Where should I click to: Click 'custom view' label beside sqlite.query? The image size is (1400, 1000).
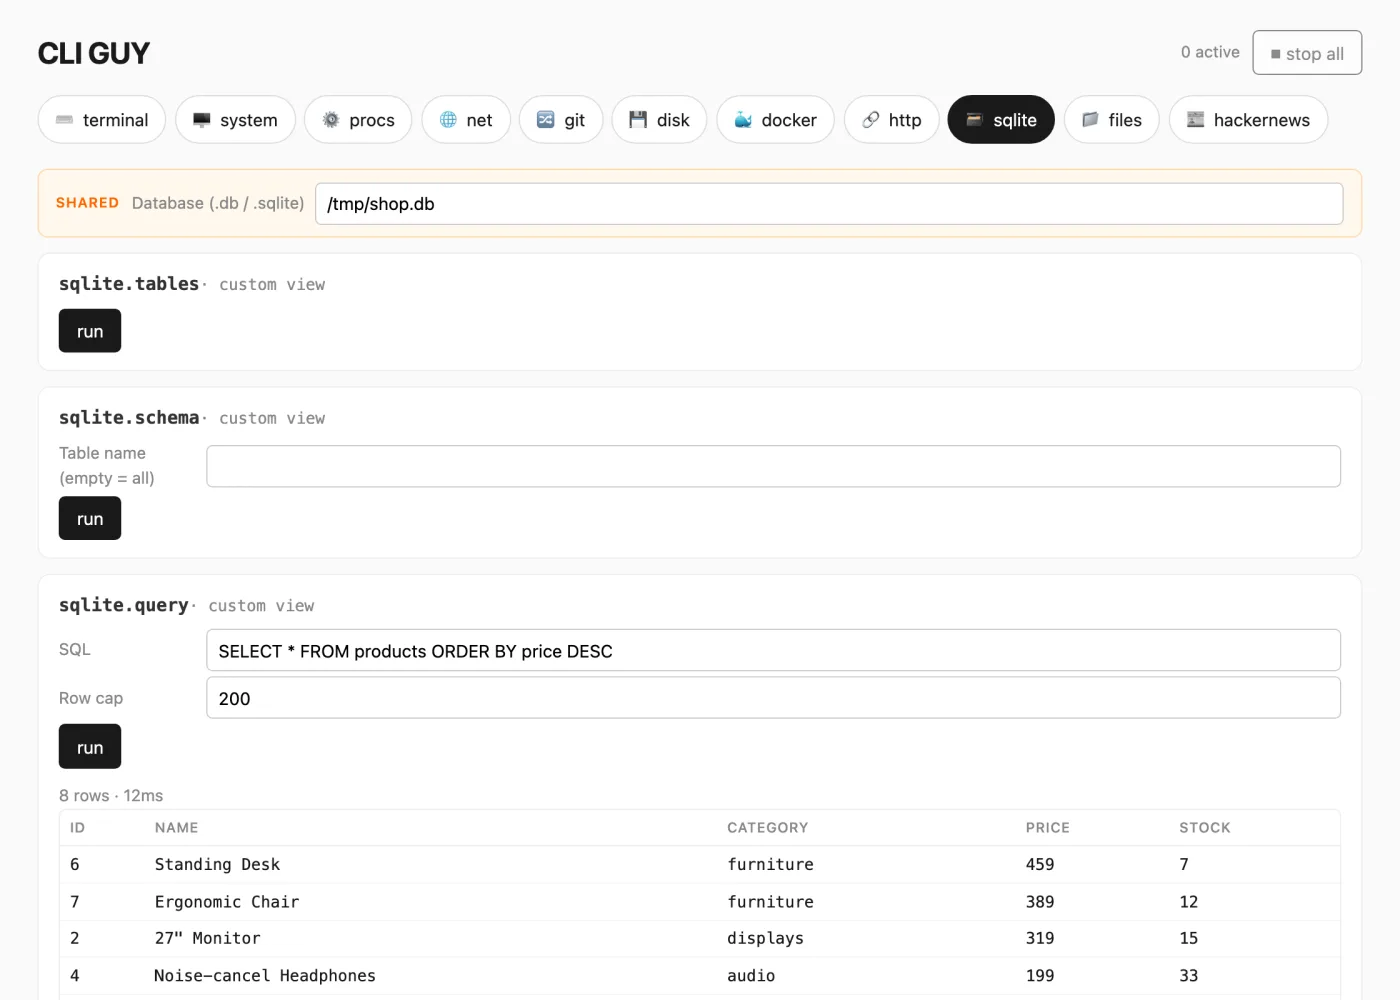(261, 606)
